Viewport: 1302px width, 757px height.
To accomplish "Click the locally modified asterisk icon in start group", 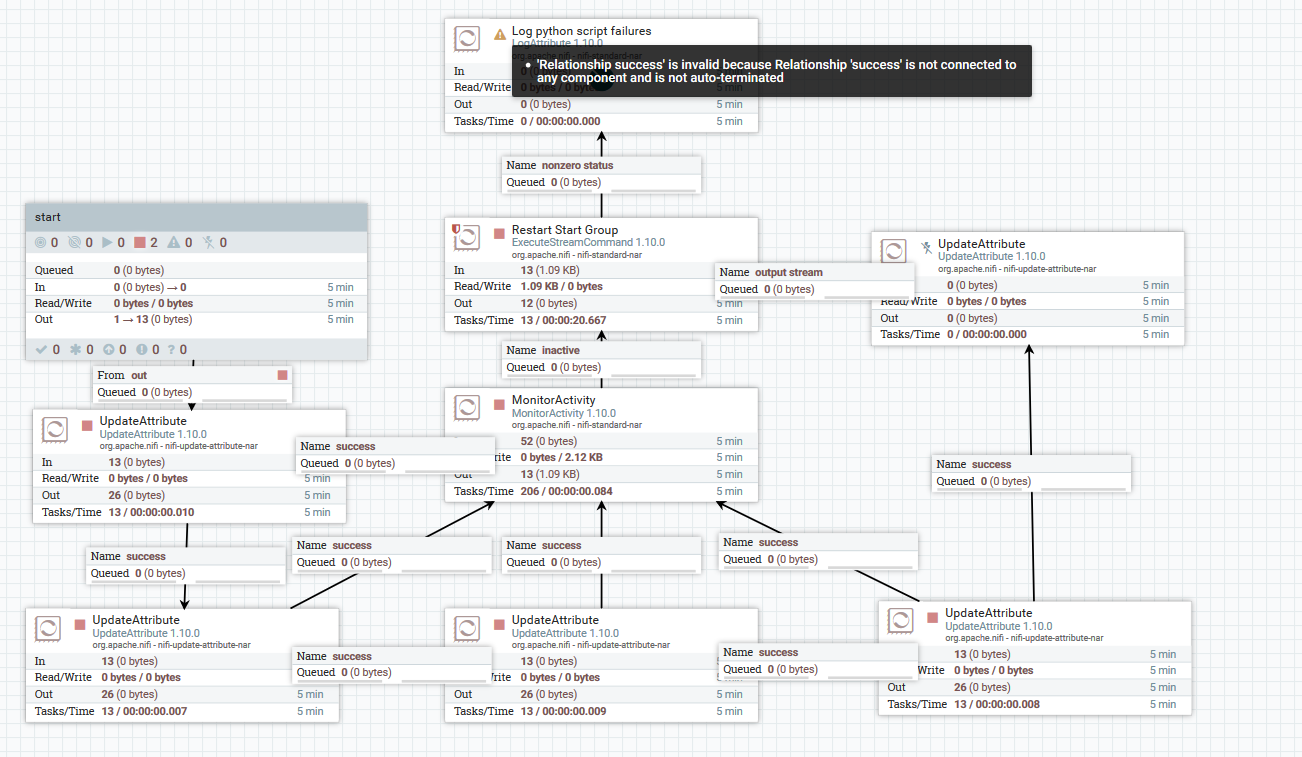I will tap(75, 349).
